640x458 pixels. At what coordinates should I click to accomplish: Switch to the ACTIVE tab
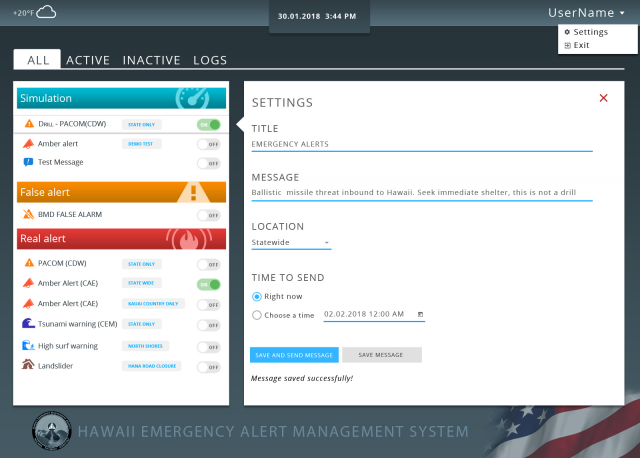pos(88,60)
